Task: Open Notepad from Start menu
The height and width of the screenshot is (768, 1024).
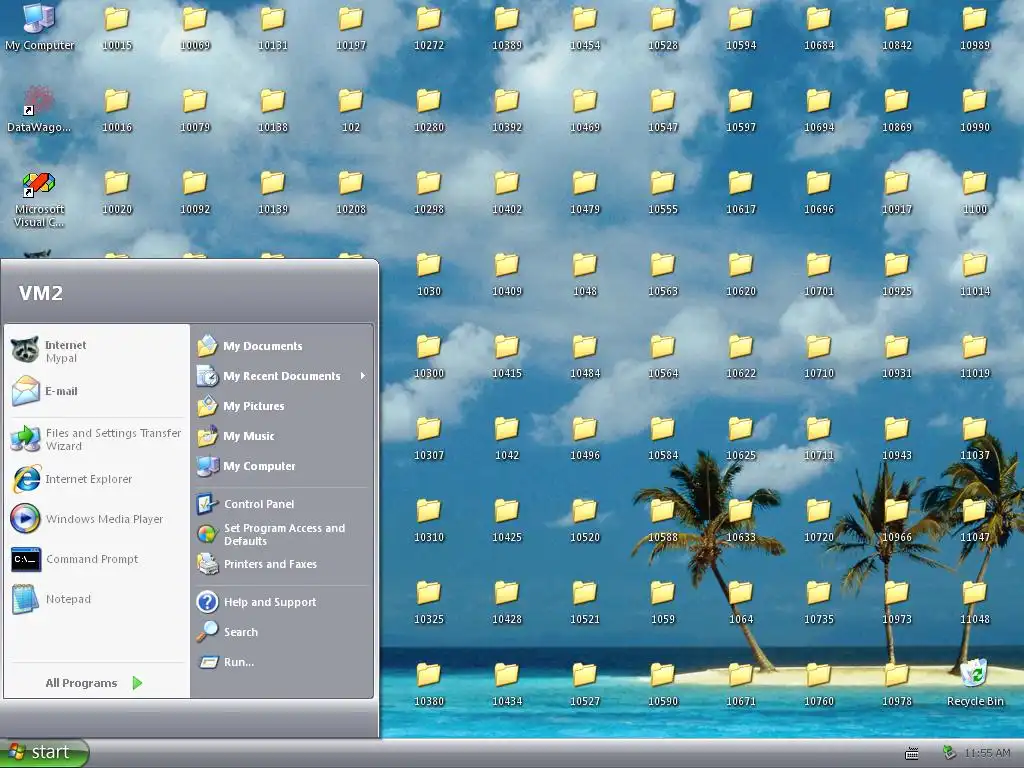Action: tap(97, 599)
